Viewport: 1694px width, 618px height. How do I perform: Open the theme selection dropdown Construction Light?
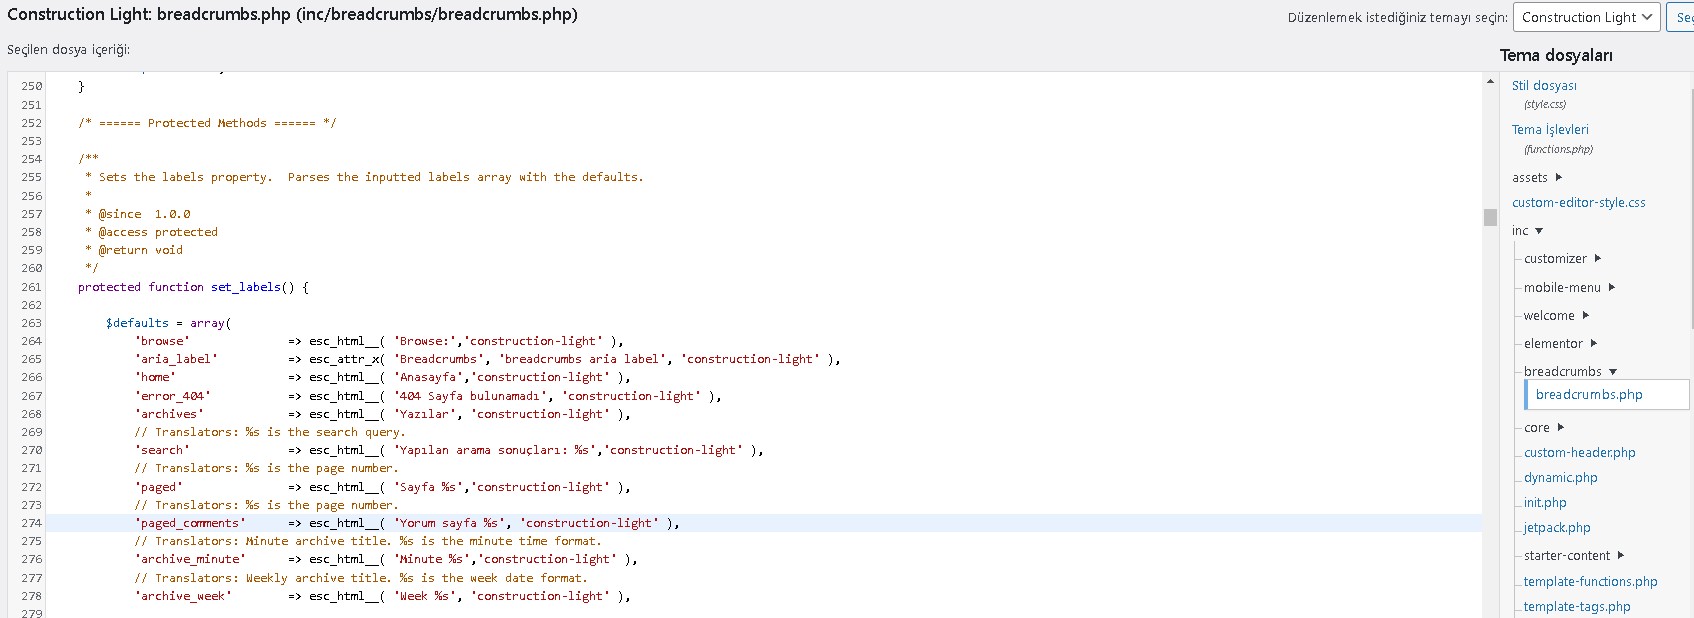[x=1586, y=17]
